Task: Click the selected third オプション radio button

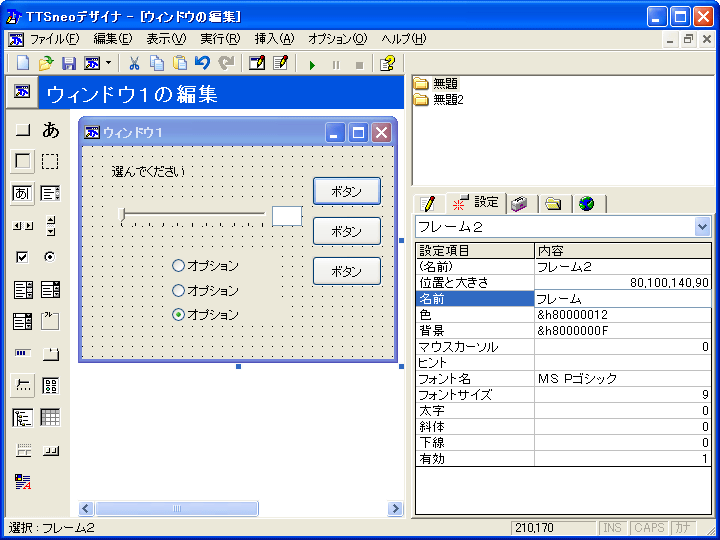Action: click(179, 314)
